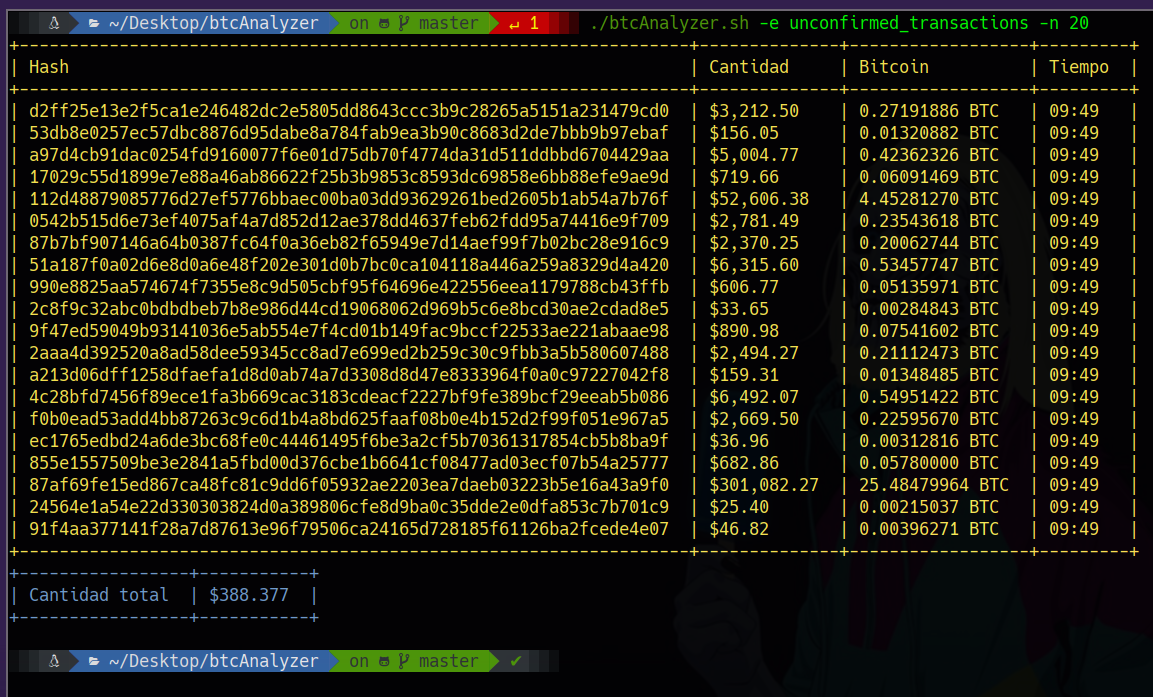1153x697 pixels.
Task: Click the Bitcoin column header
Action: [x=893, y=67]
